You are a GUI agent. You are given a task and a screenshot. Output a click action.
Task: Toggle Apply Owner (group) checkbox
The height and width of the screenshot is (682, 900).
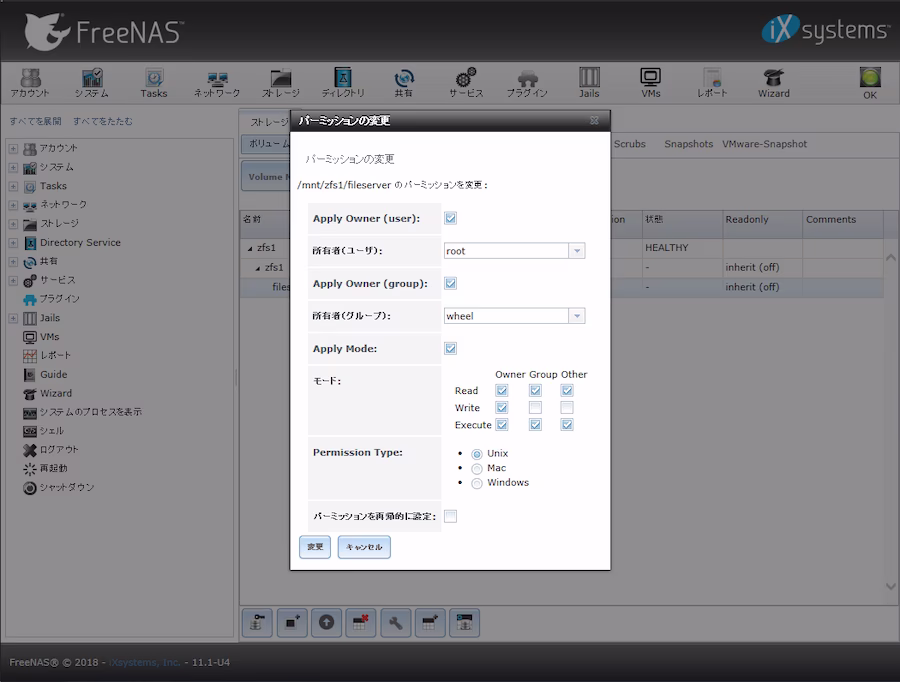click(451, 283)
